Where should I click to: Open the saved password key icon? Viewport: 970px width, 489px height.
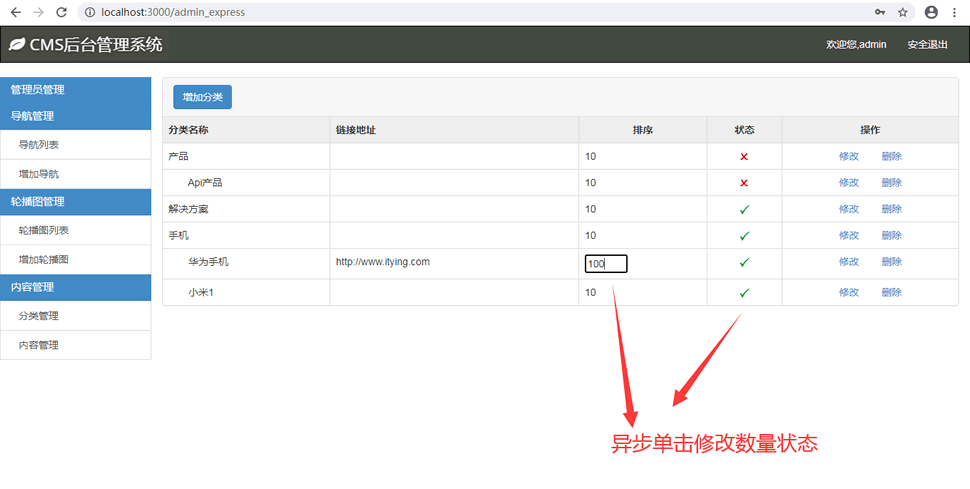coord(880,12)
